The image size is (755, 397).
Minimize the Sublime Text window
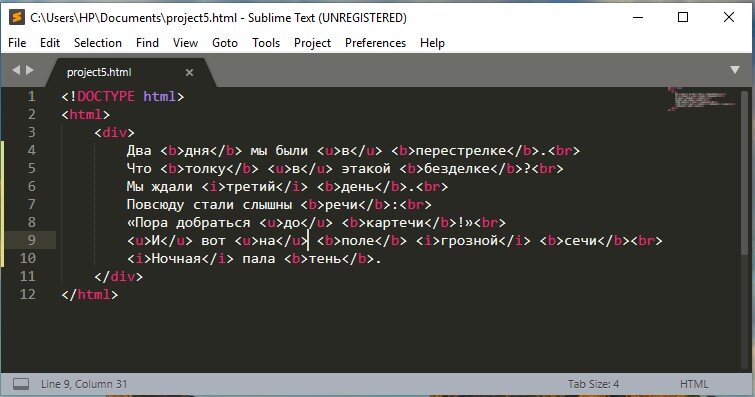638,17
